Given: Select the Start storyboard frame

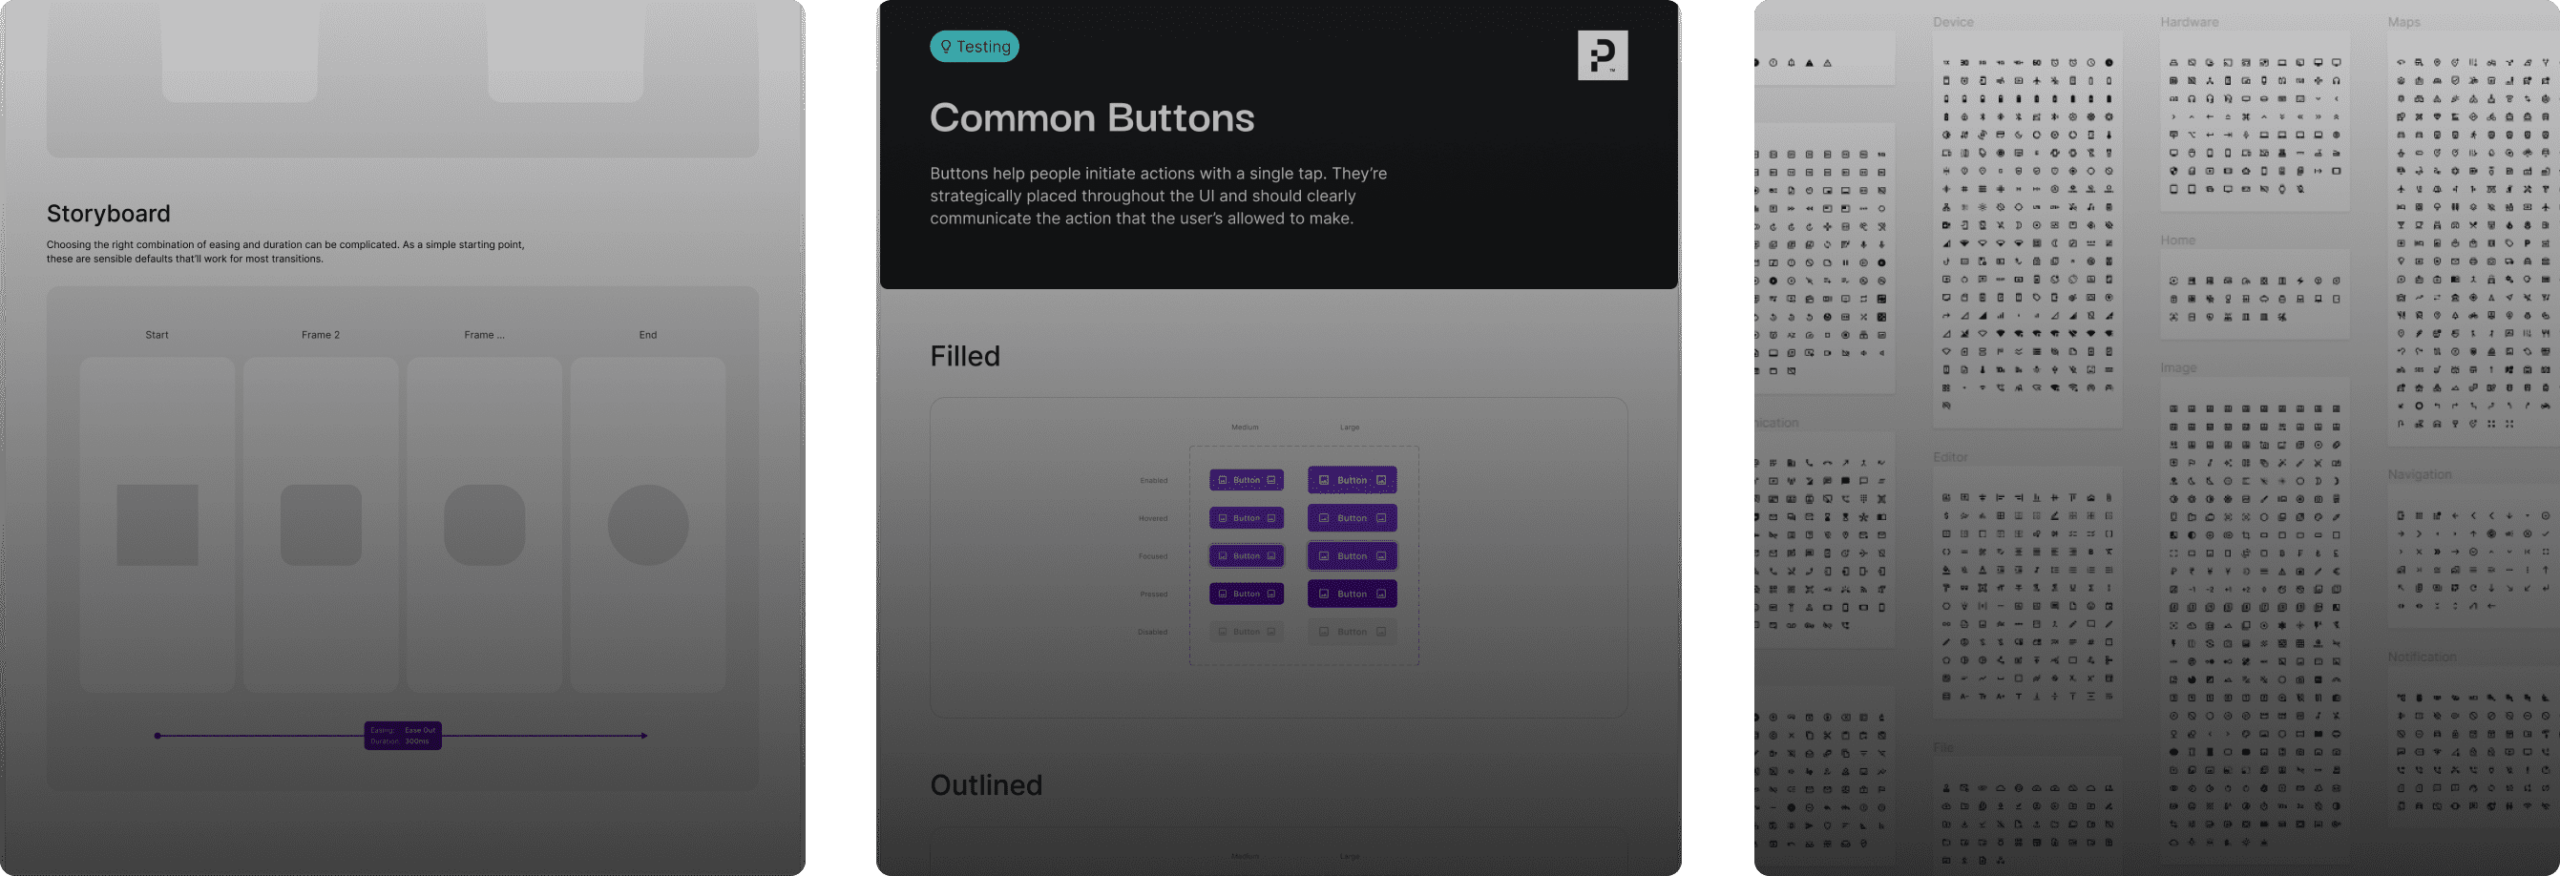Looking at the screenshot, I should pos(157,525).
